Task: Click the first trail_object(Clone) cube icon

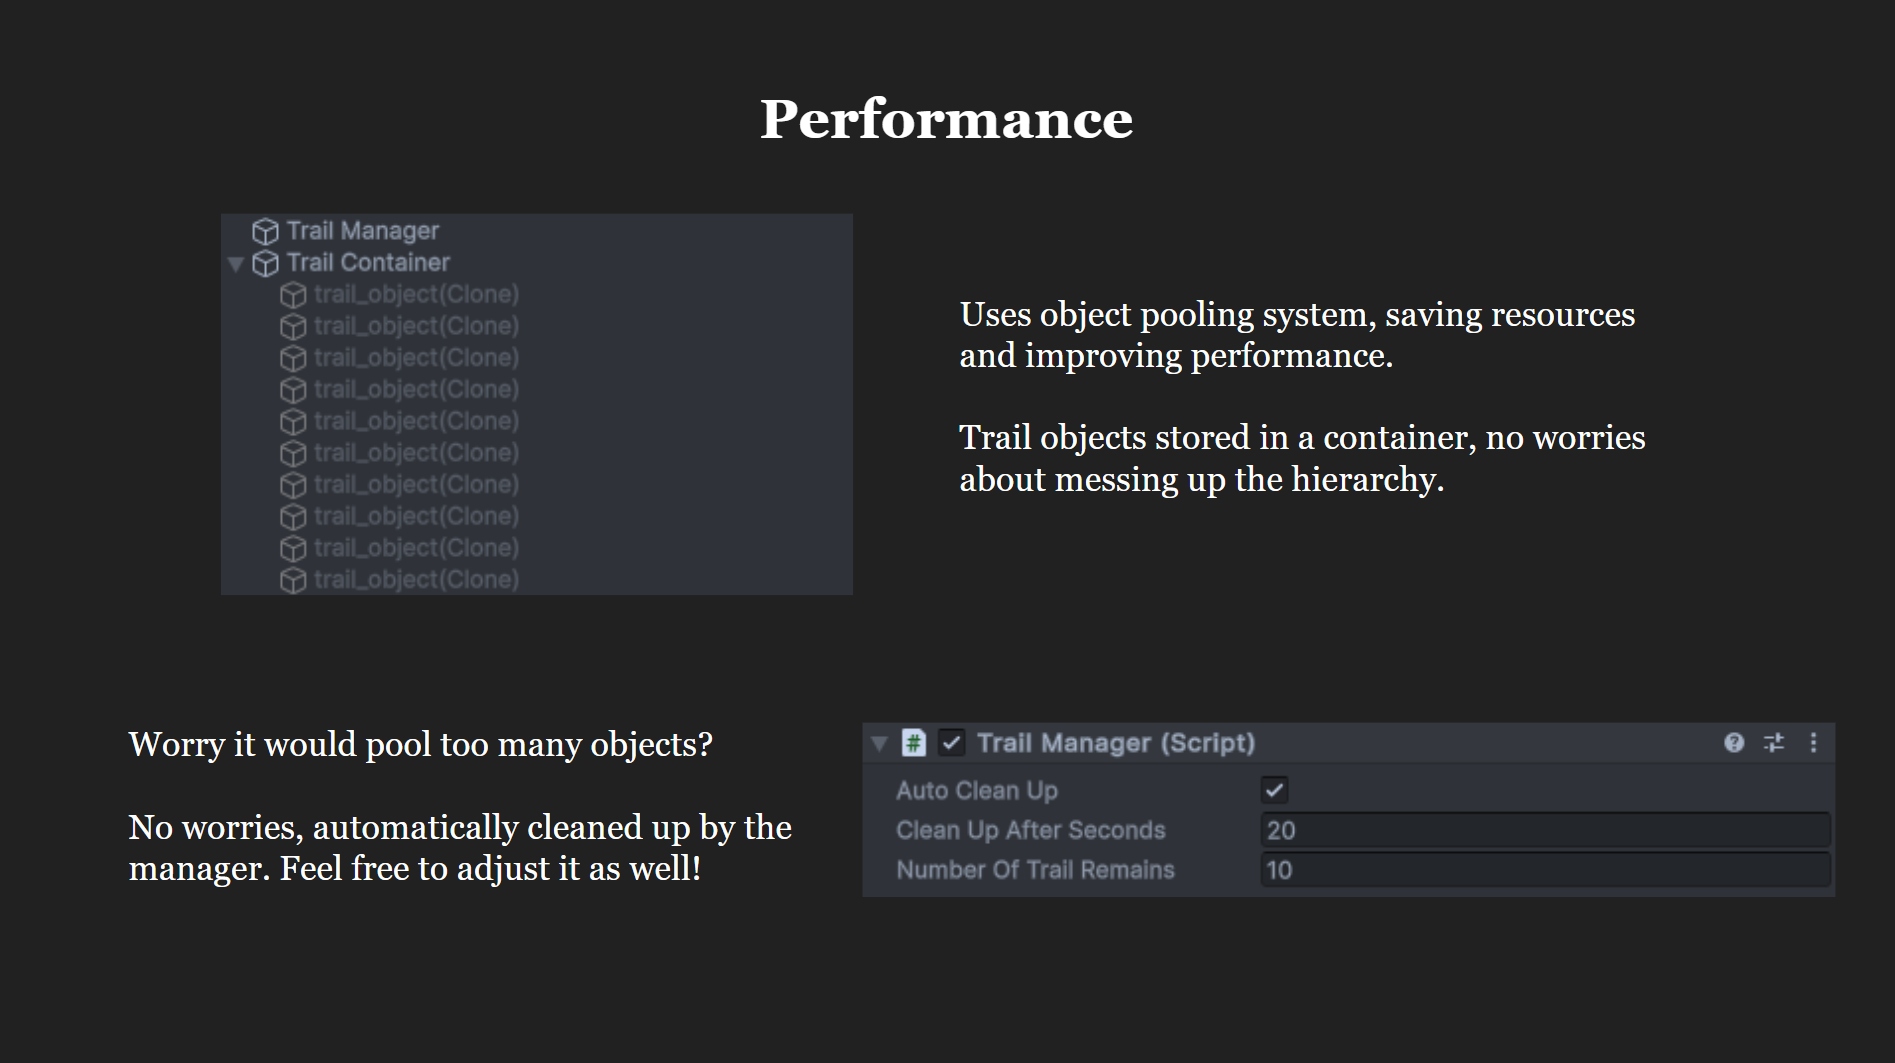Action: tap(293, 295)
